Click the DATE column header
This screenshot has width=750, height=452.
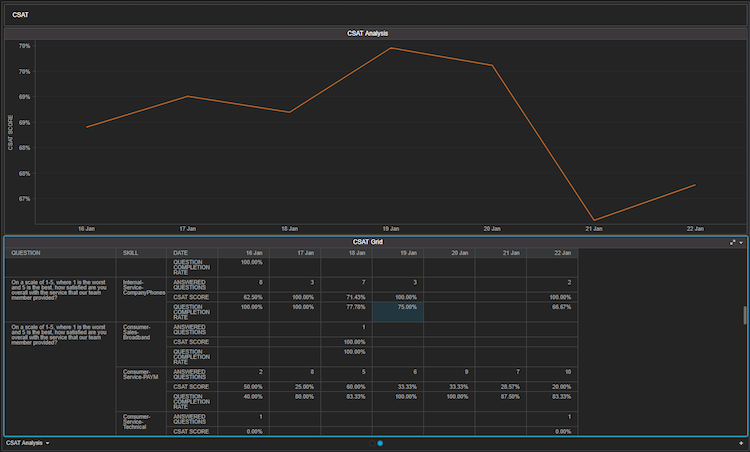[x=192, y=253]
